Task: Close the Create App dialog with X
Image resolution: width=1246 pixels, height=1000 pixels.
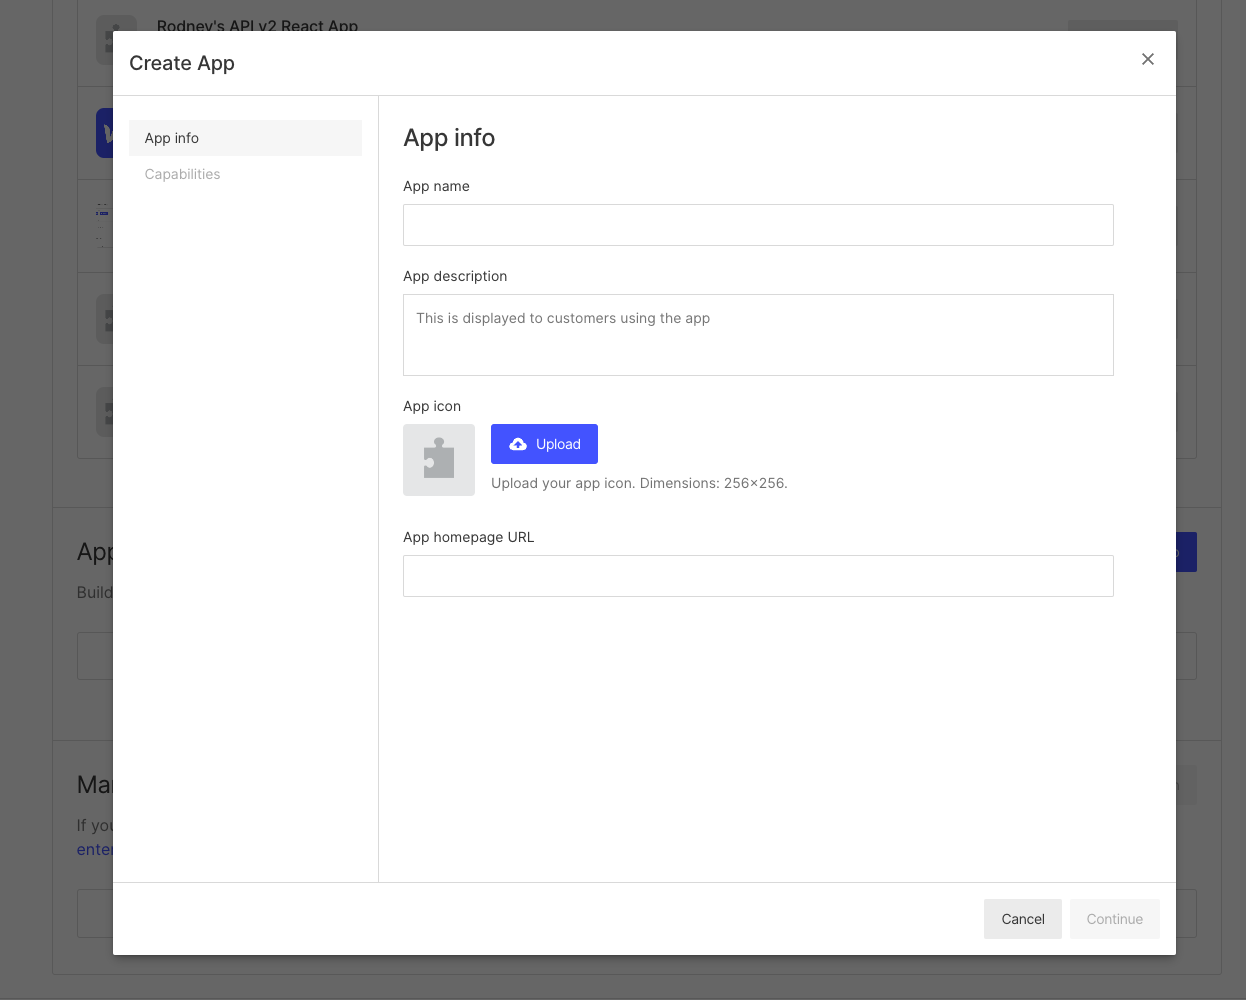Action: click(1148, 59)
